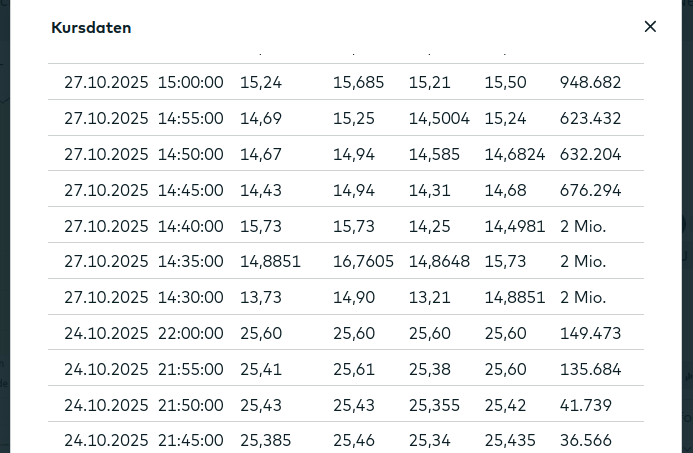Click volume value 135.684
The width and height of the screenshot is (693, 453).
(x=590, y=369)
